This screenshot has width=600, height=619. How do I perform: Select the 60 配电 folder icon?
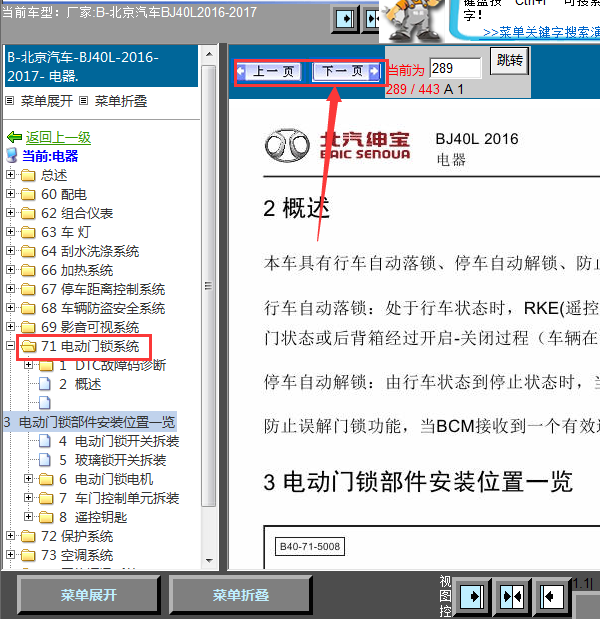click(28, 194)
